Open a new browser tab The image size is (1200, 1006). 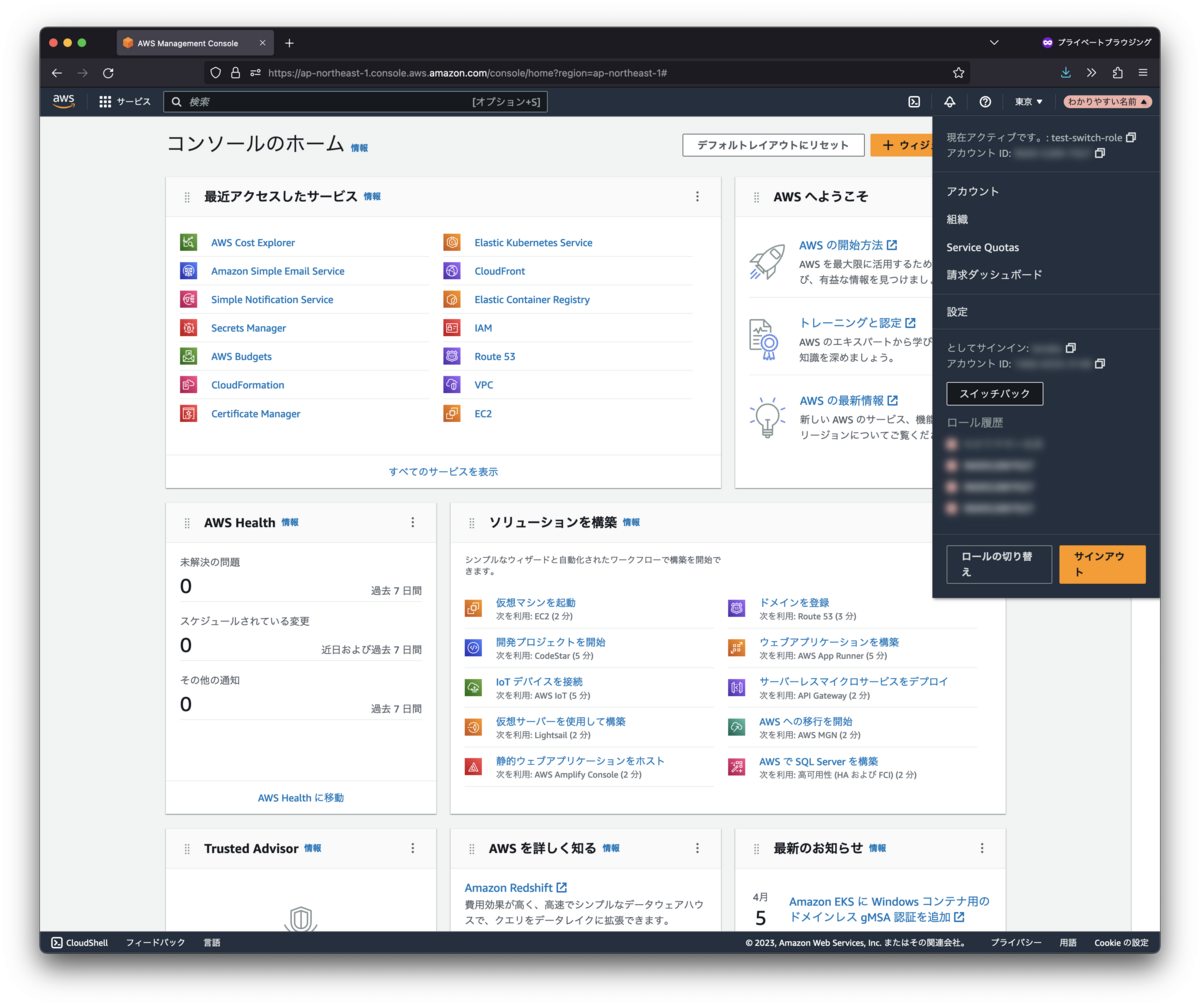pos(289,43)
